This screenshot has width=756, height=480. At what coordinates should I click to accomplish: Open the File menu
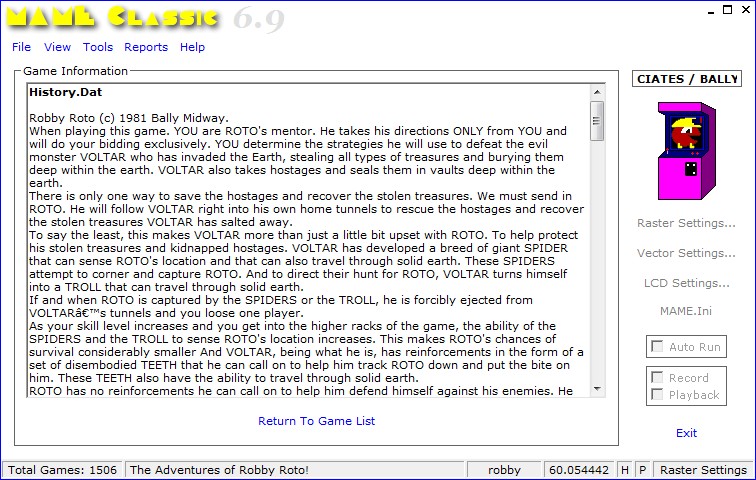pyautogui.click(x=21, y=47)
